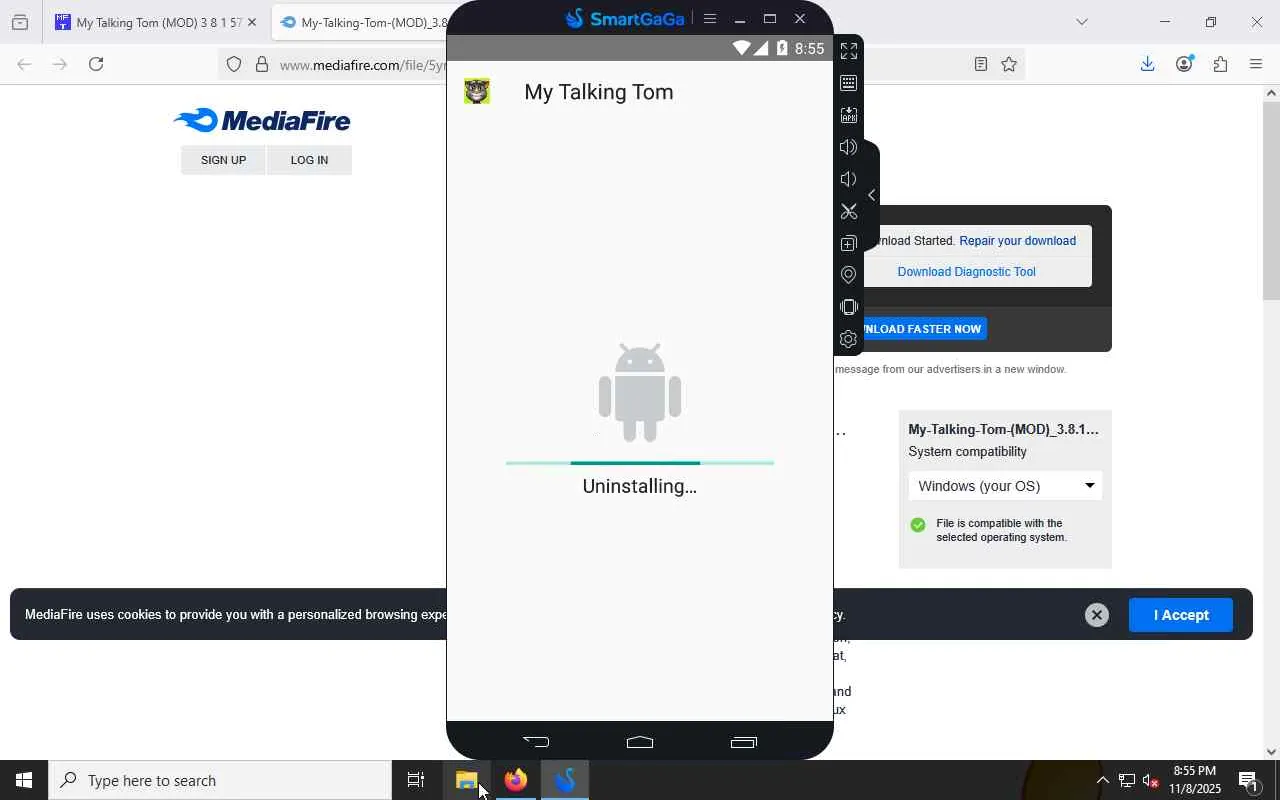The width and height of the screenshot is (1280, 800).
Task: Click the "Uninstalling…" status text
Action: tap(640, 486)
